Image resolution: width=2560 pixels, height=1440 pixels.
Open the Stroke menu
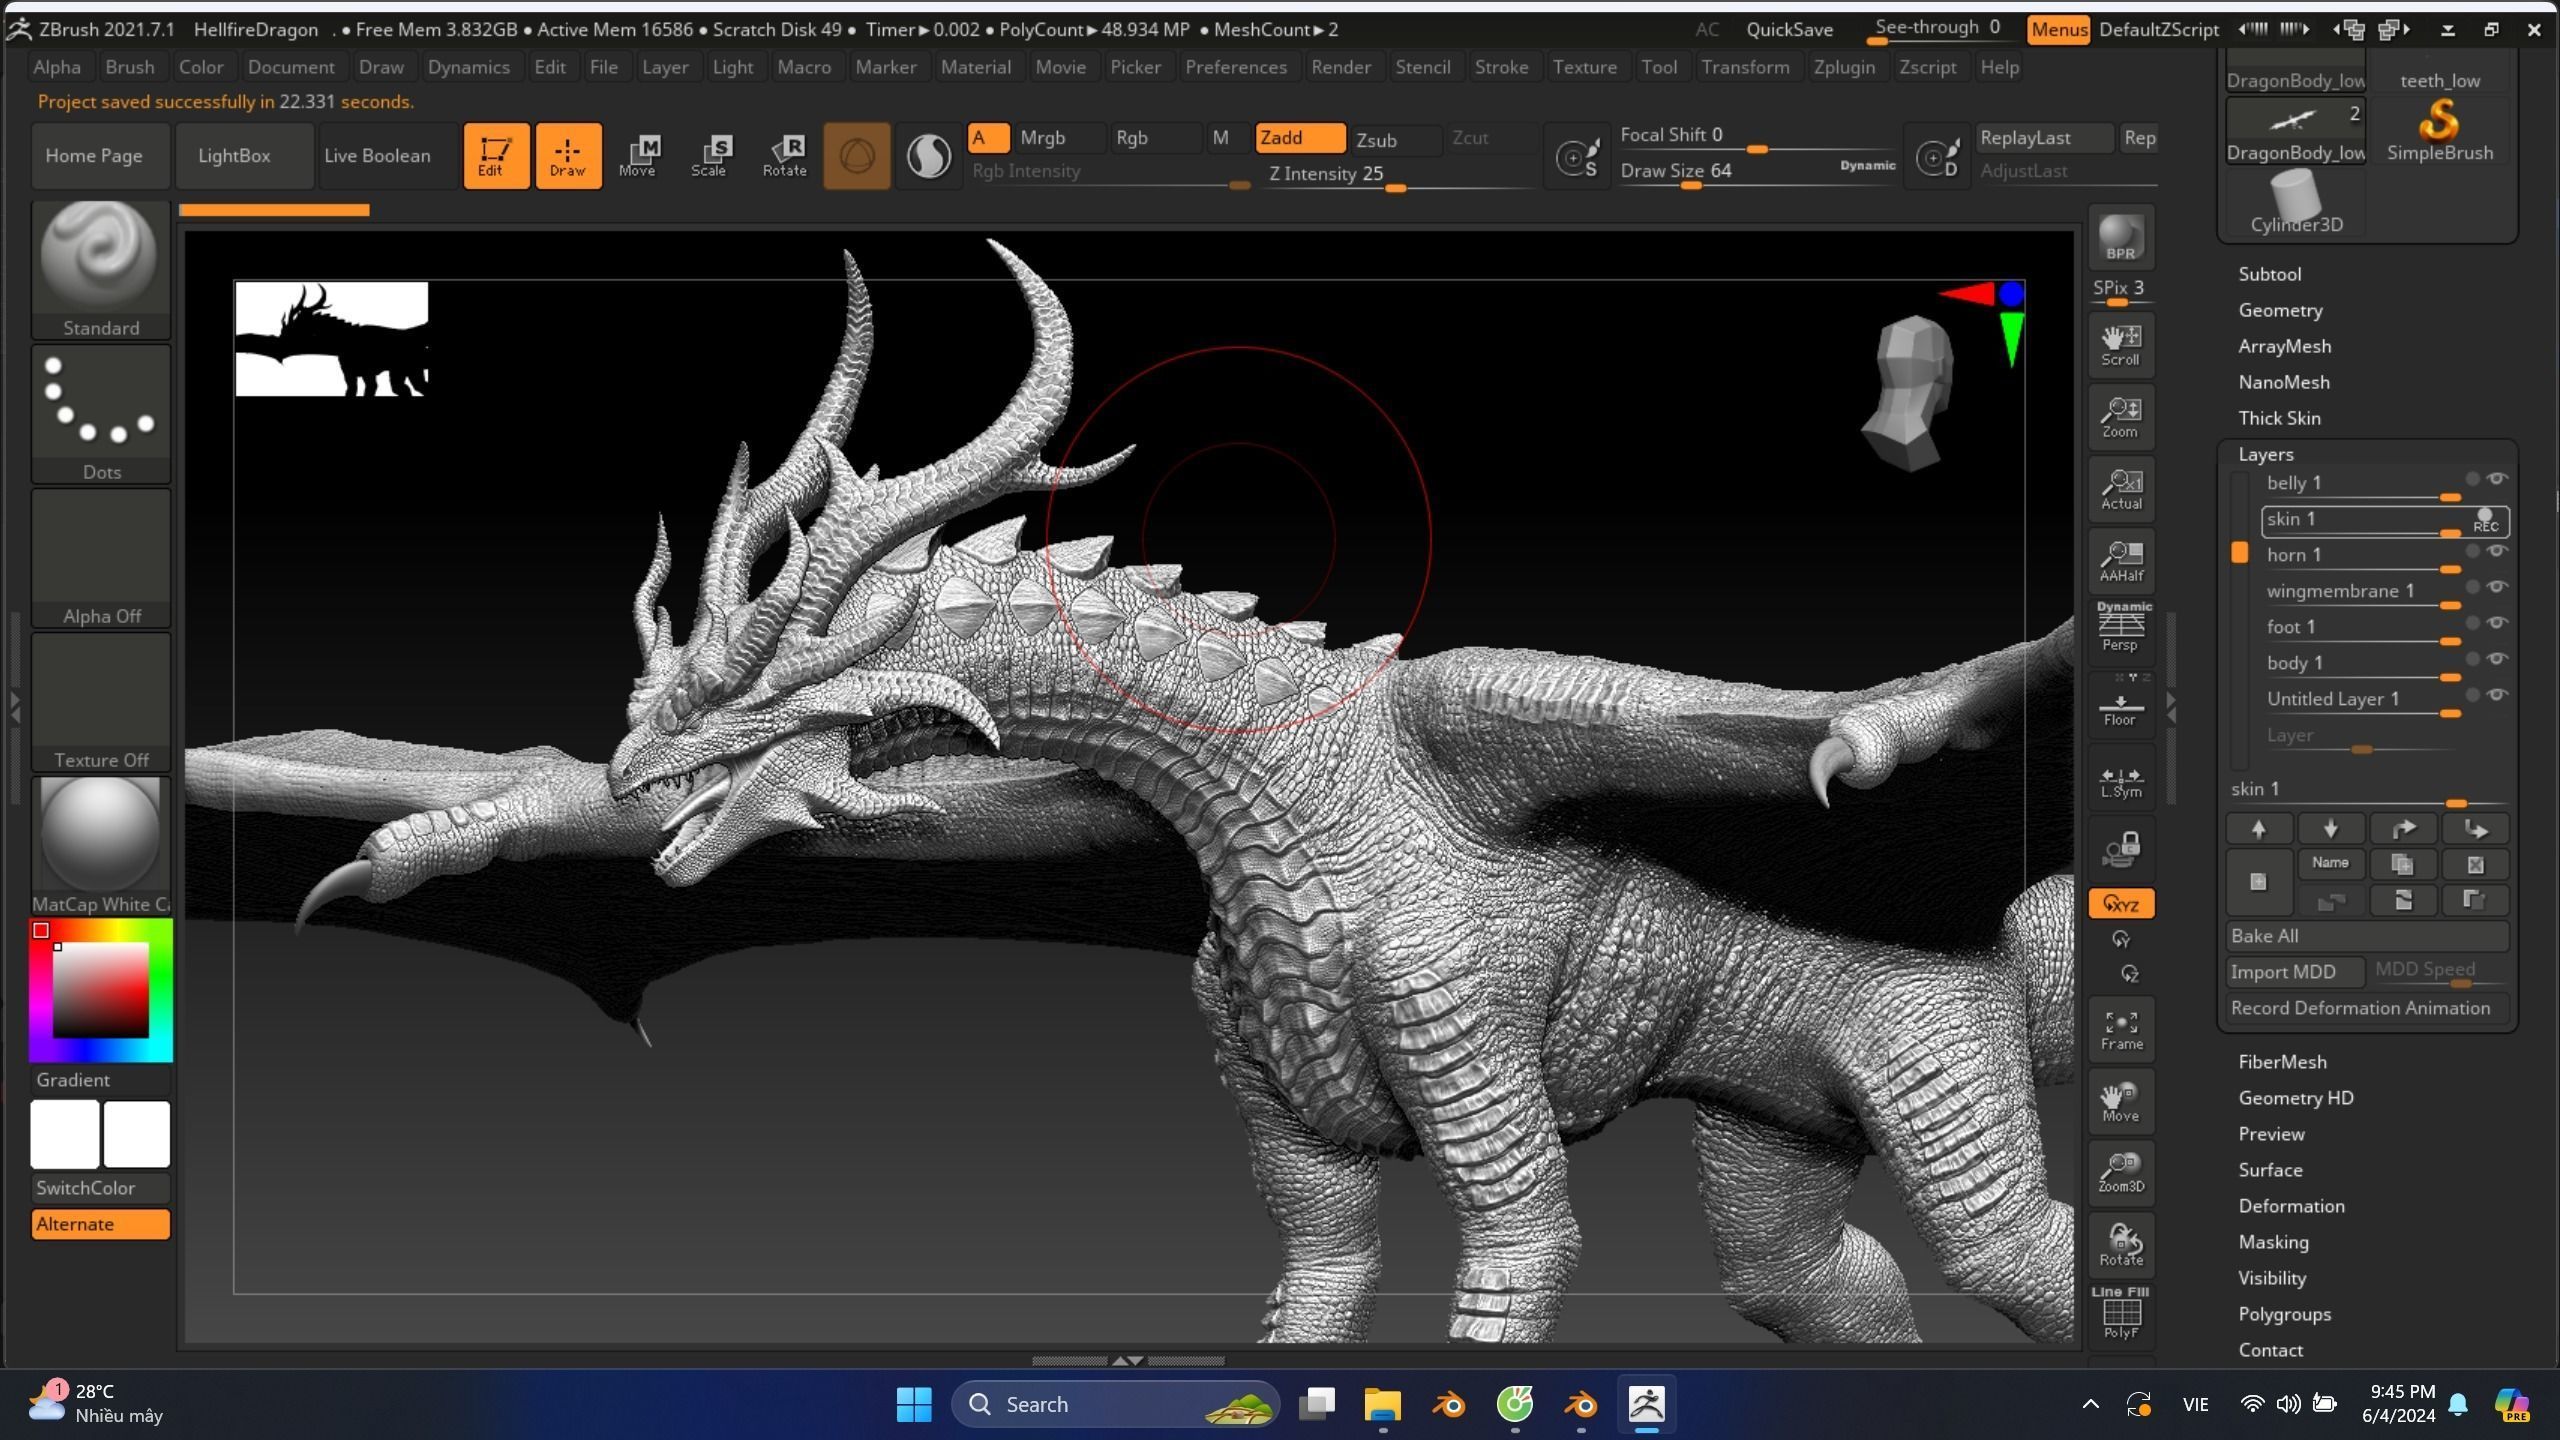1501,67
